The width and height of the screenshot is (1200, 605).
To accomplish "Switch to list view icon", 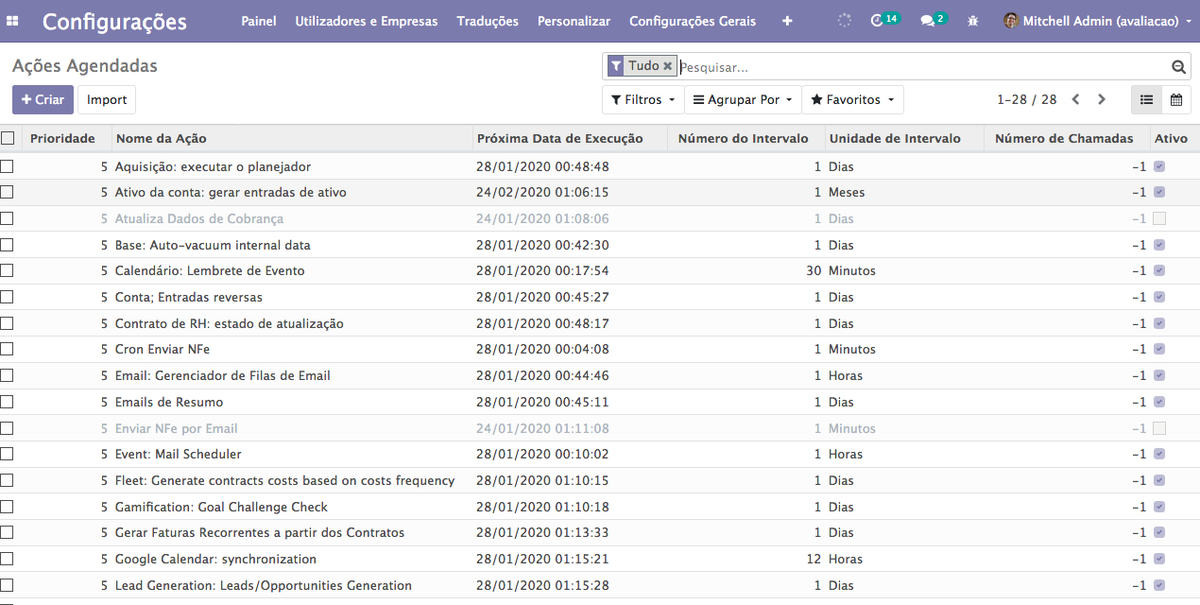I will 1147,100.
